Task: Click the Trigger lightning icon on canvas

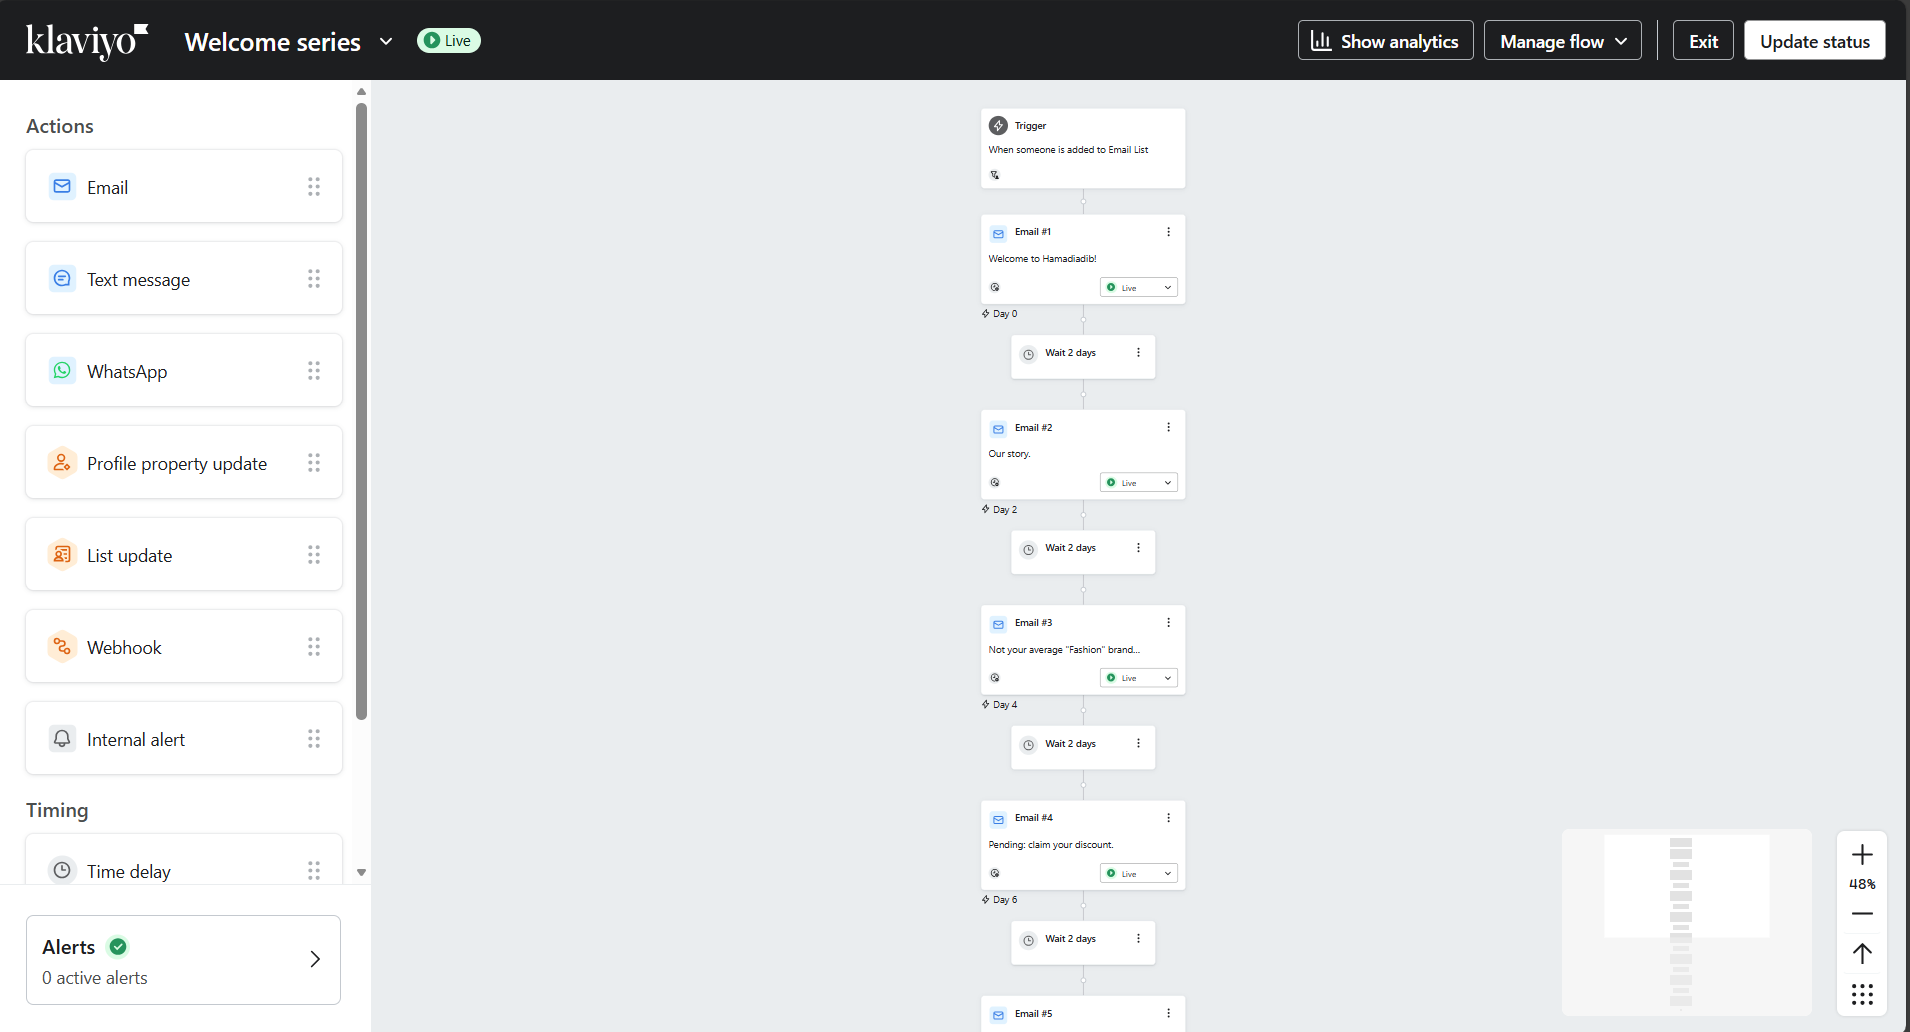Action: coord(999,125)
